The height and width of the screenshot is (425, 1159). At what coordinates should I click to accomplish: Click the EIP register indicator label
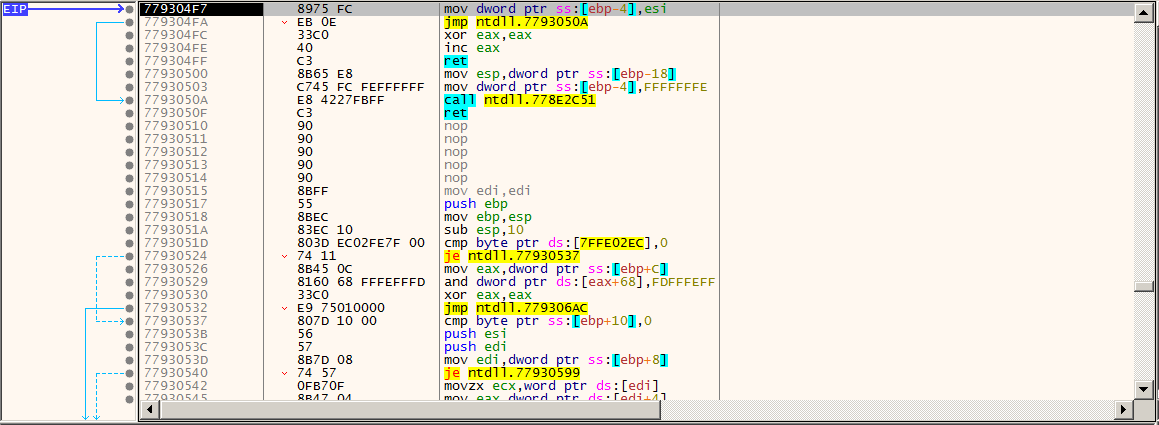(x=15, y=9)
